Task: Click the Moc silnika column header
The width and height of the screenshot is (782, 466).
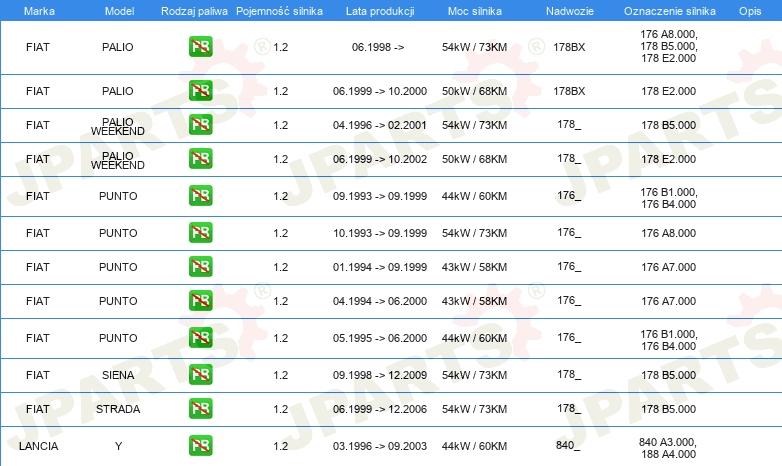Action: 474,11
